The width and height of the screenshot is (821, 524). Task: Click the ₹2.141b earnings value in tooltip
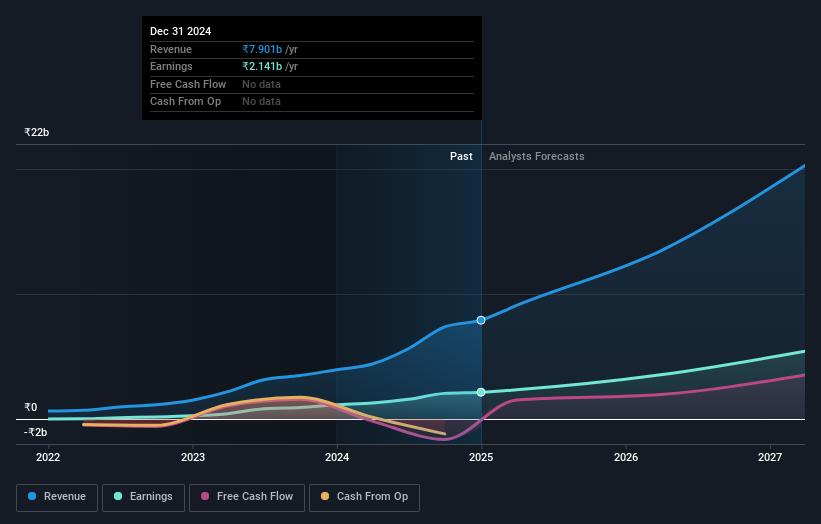[x=262, y=66]
